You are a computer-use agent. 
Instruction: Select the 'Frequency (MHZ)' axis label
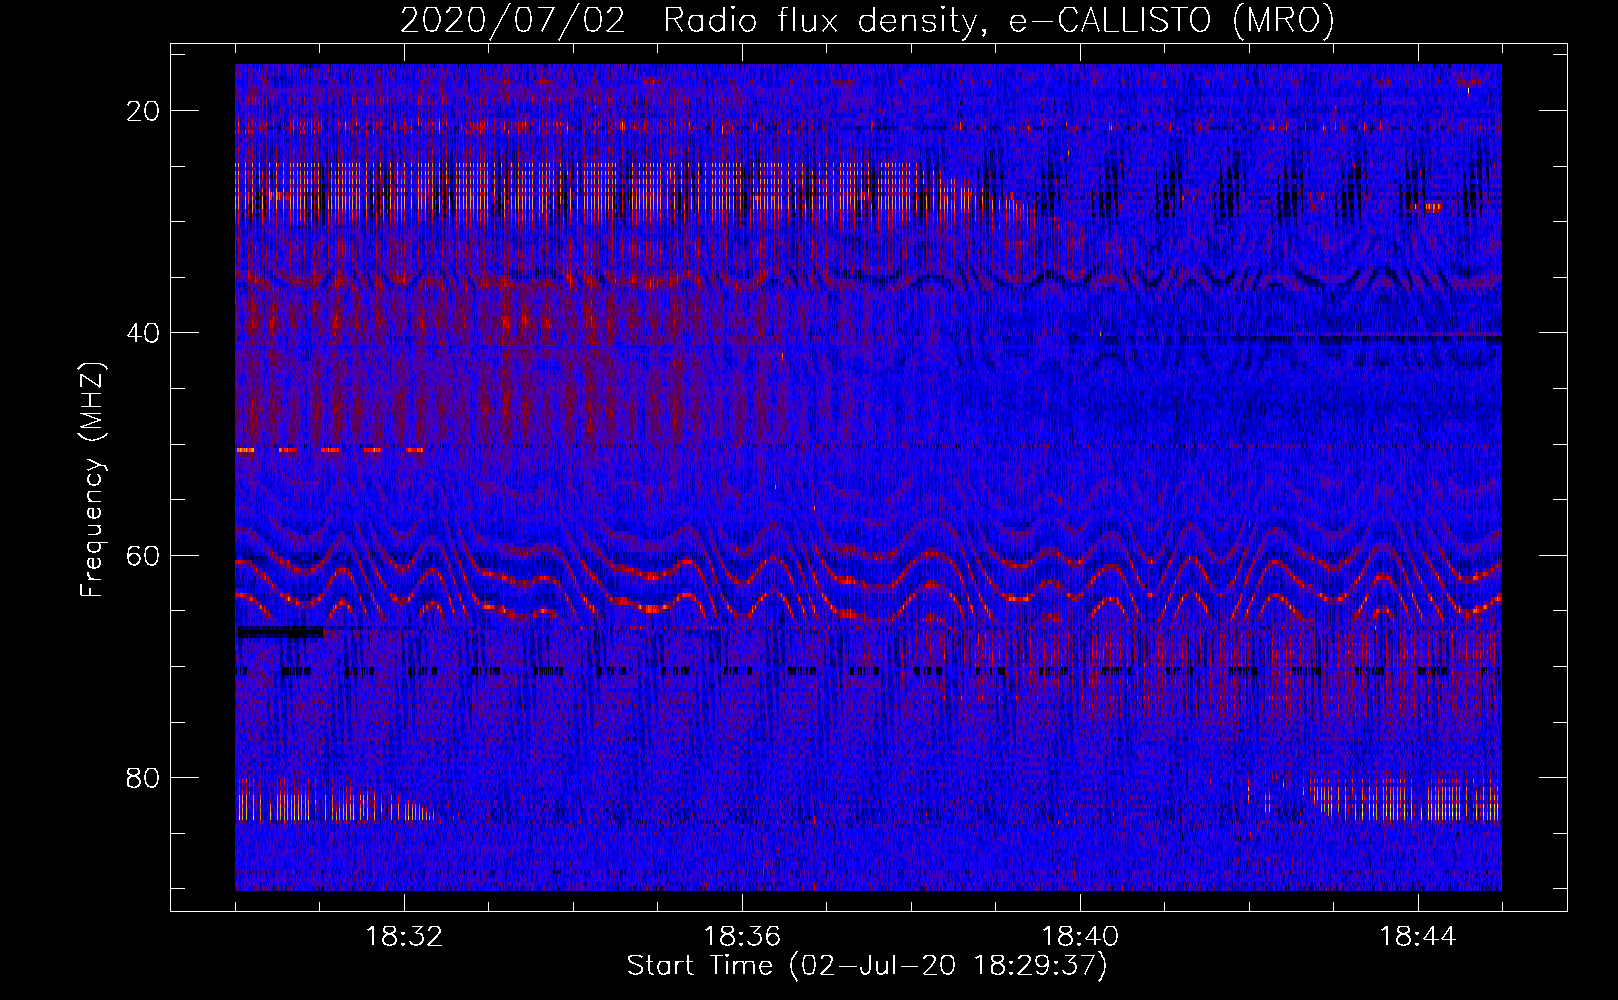point(92,480)
